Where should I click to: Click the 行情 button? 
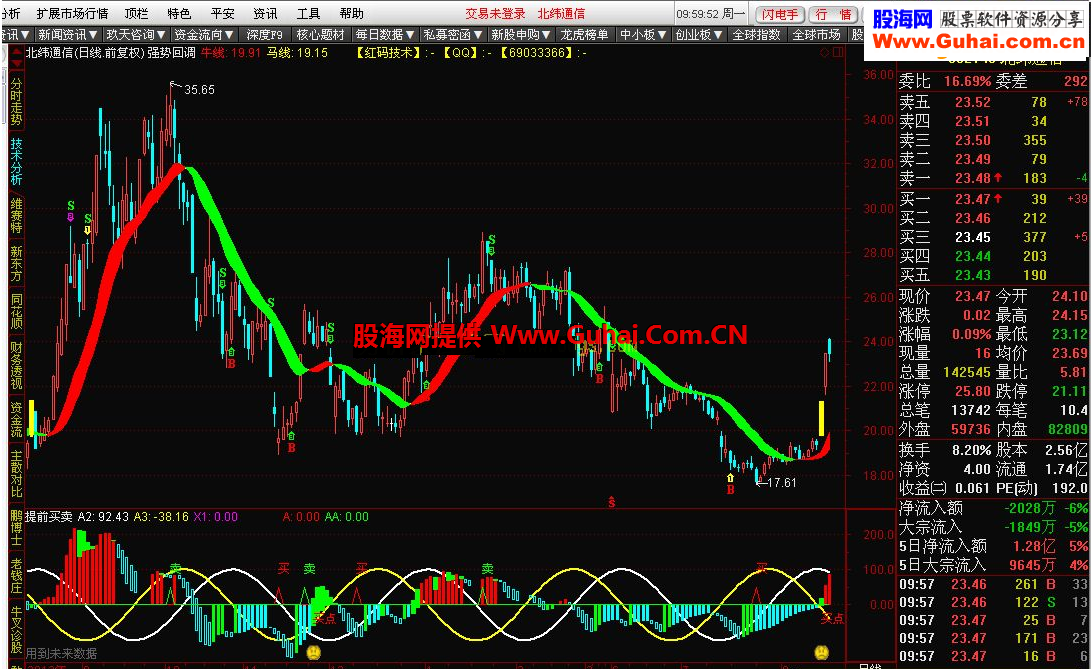click(834, 14)
